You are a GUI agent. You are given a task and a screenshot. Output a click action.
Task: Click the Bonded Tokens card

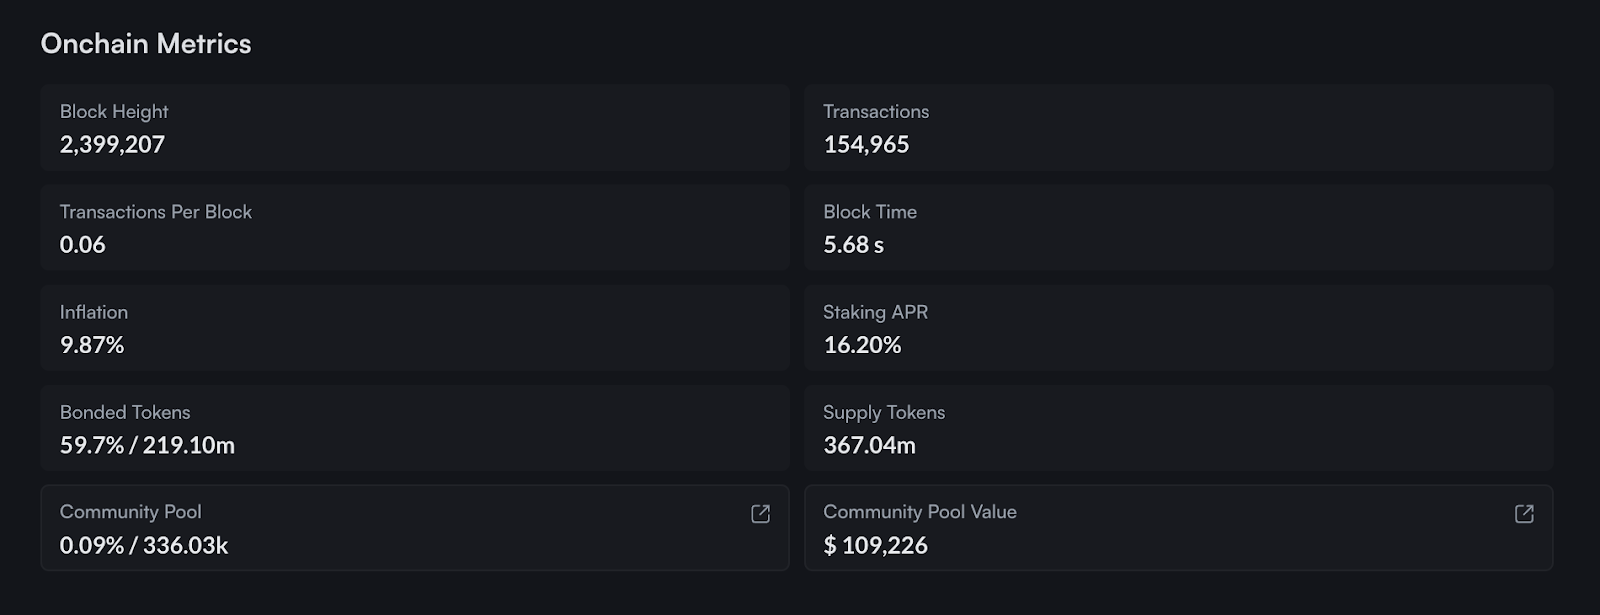point(415,428)
